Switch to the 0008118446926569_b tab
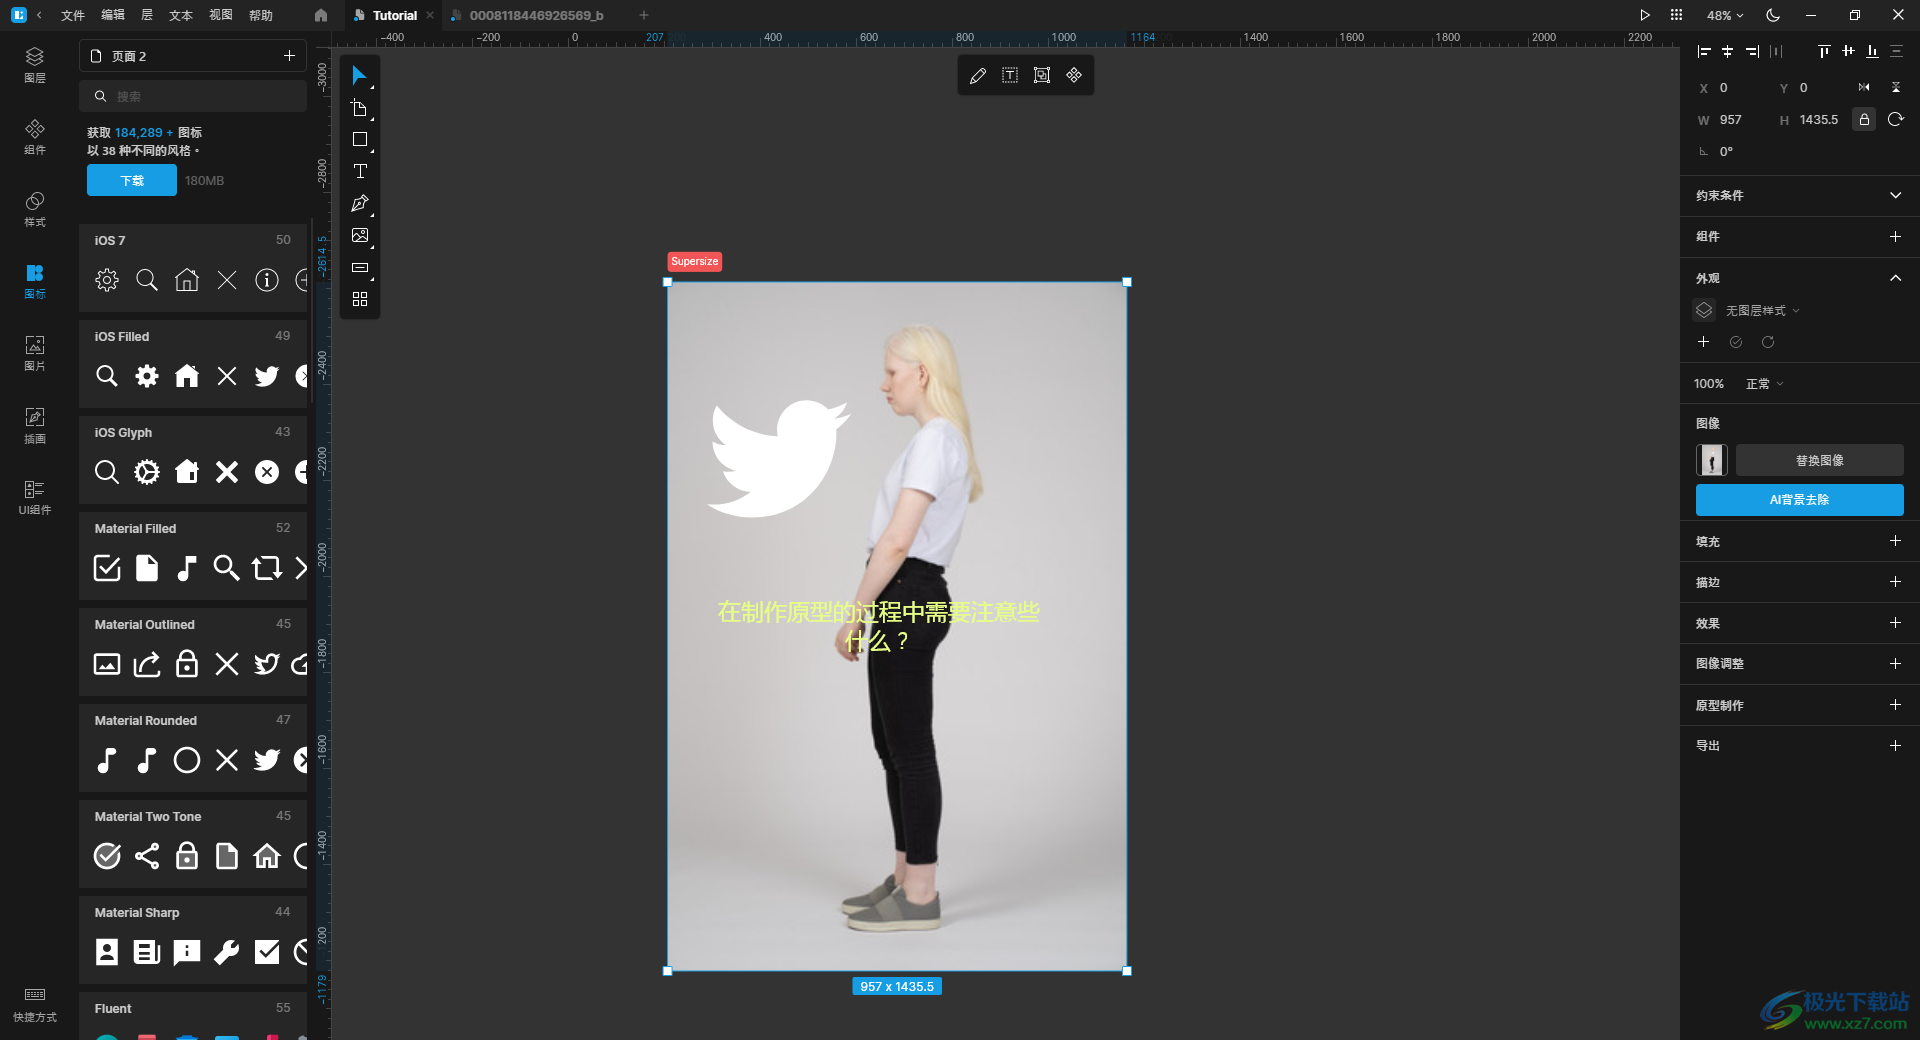1920x1040 pixels. point(535,15)
